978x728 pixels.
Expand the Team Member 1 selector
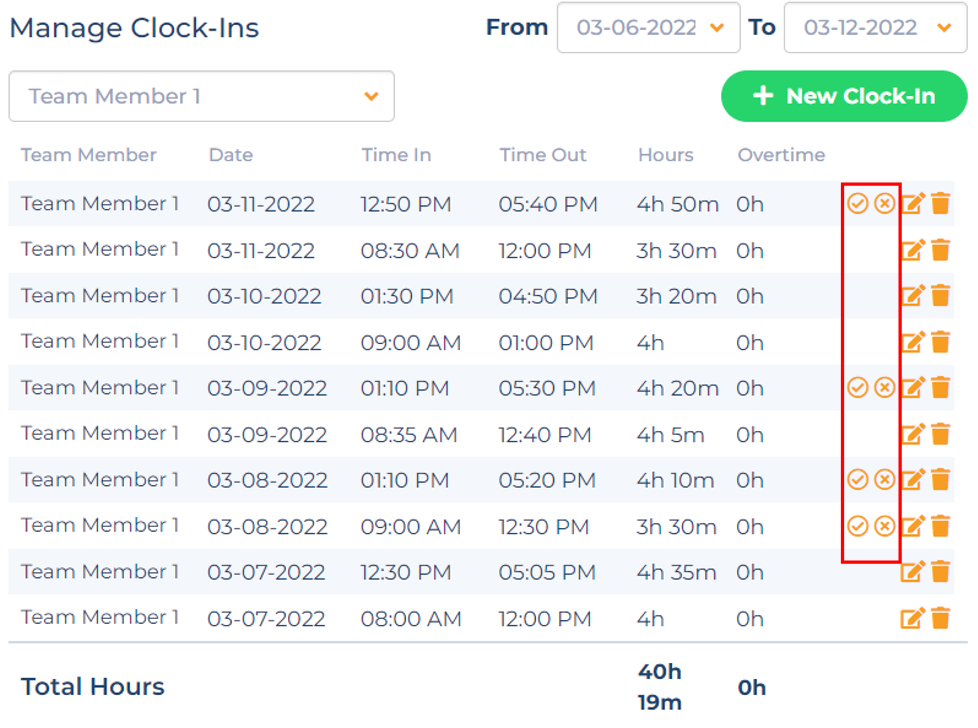pos(201,96)
